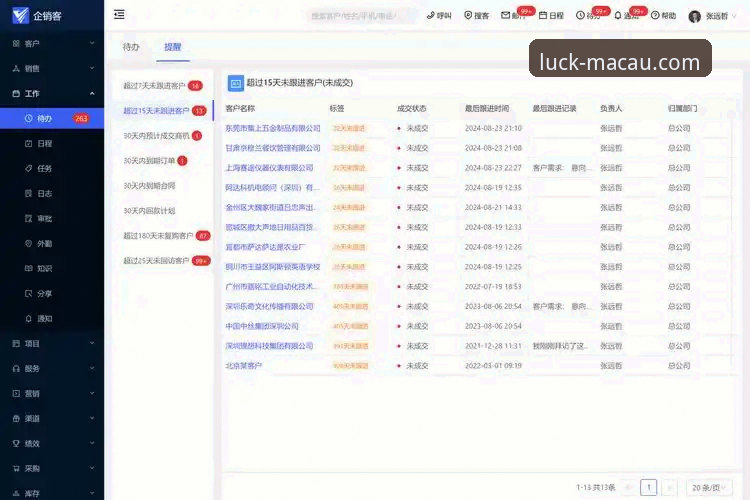Click the 最后跟进时间 column header

click(487, 109)
